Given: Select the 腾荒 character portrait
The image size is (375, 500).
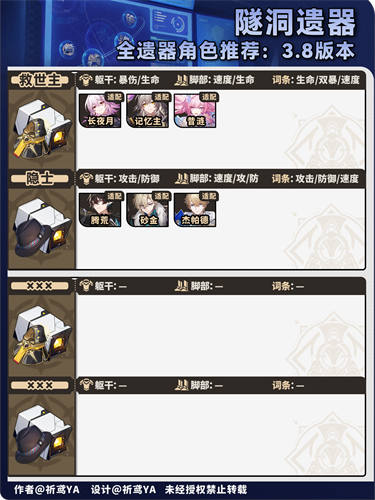Looking at the screenshot, I should click(x=100, y=210).
